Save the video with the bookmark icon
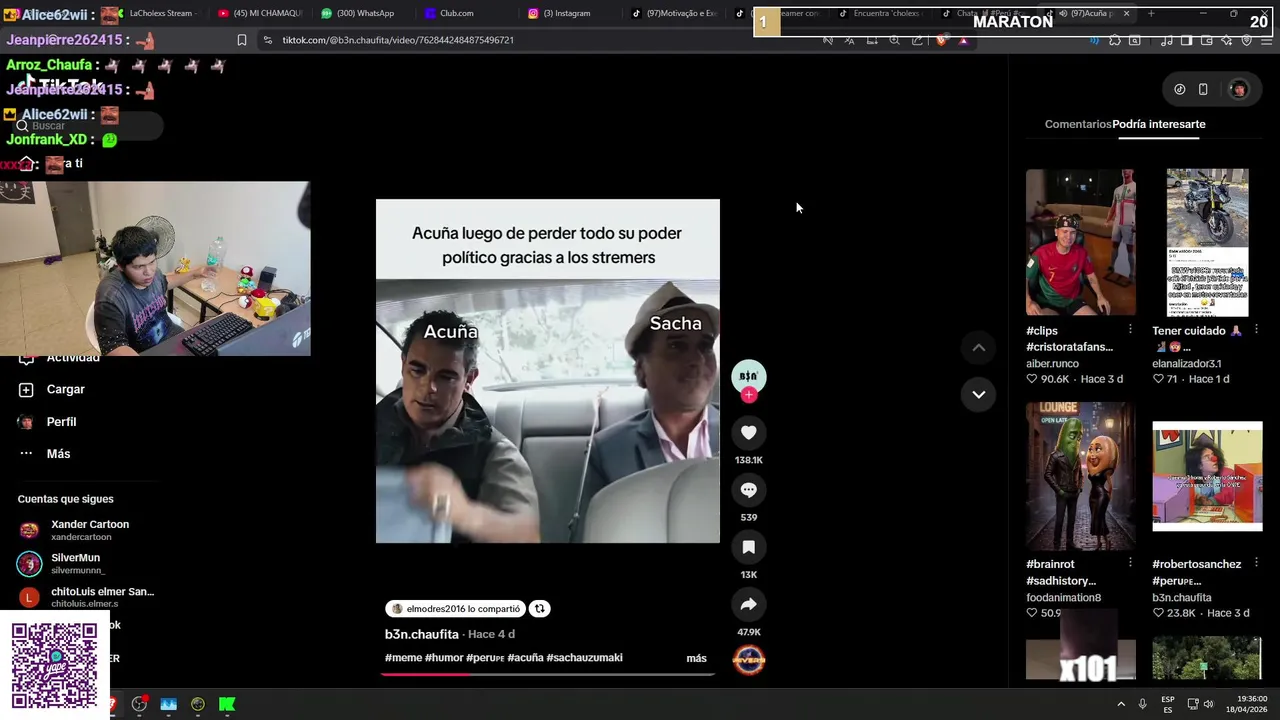The image size is (1280, 720). coord(748,547)
